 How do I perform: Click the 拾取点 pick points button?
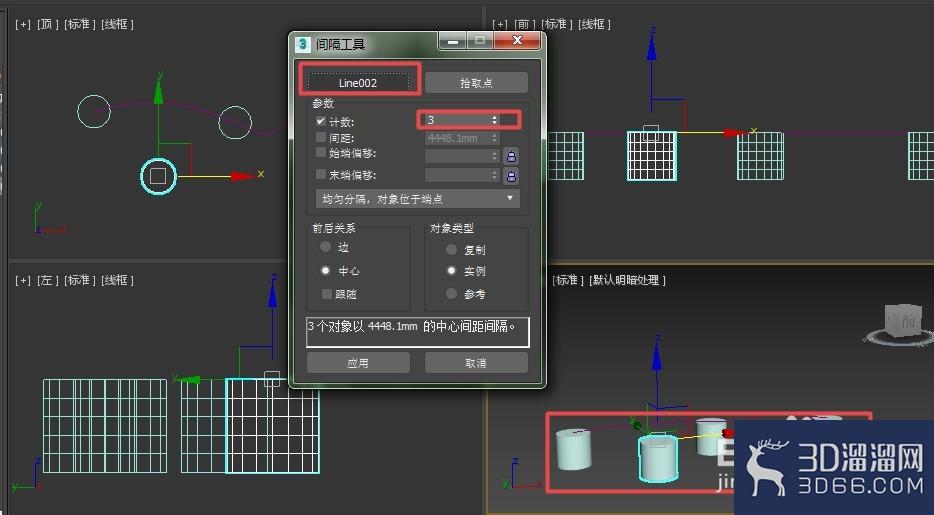pyautogui.click(x=476, y=83)
